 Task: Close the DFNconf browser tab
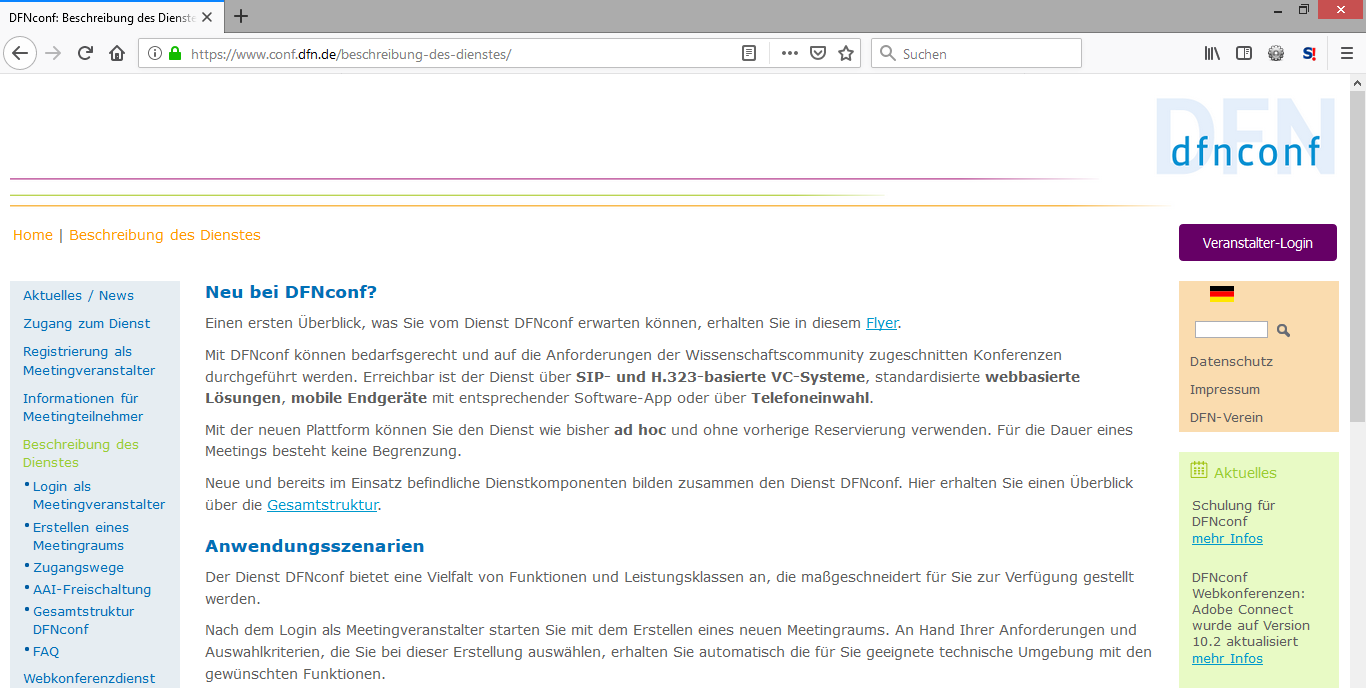207,17
